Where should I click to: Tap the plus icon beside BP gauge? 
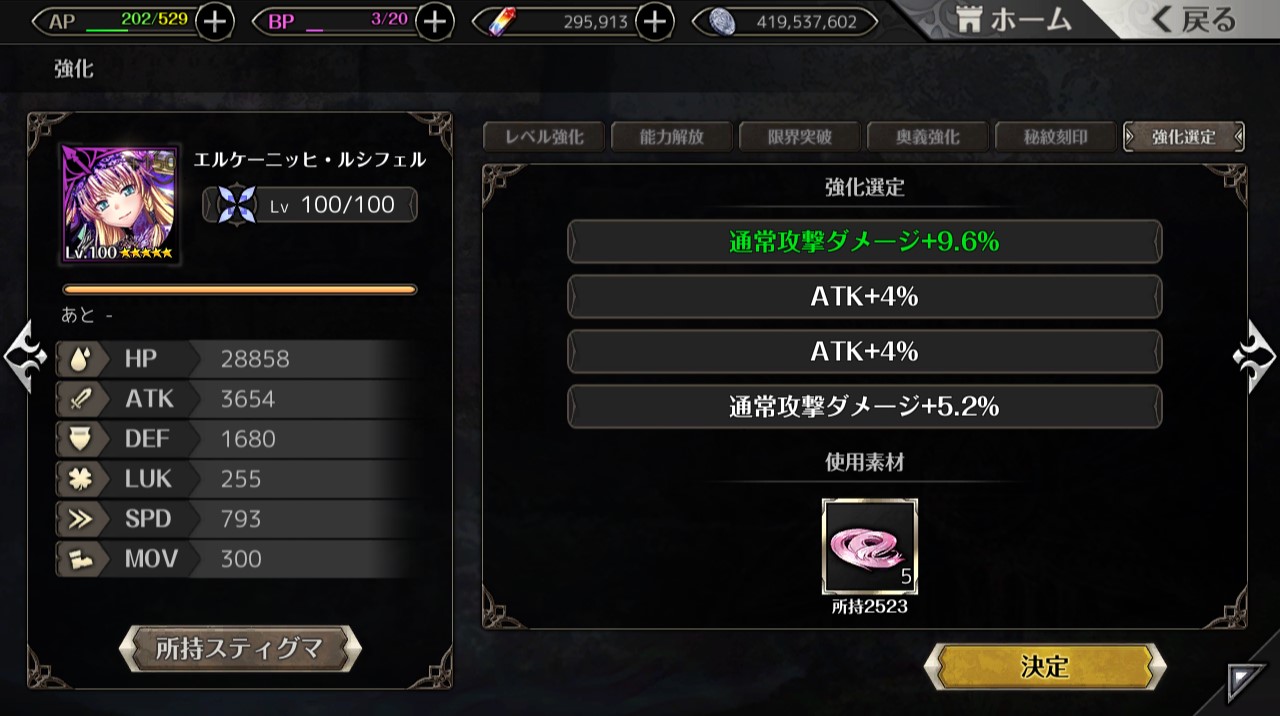tap(434, 21)
